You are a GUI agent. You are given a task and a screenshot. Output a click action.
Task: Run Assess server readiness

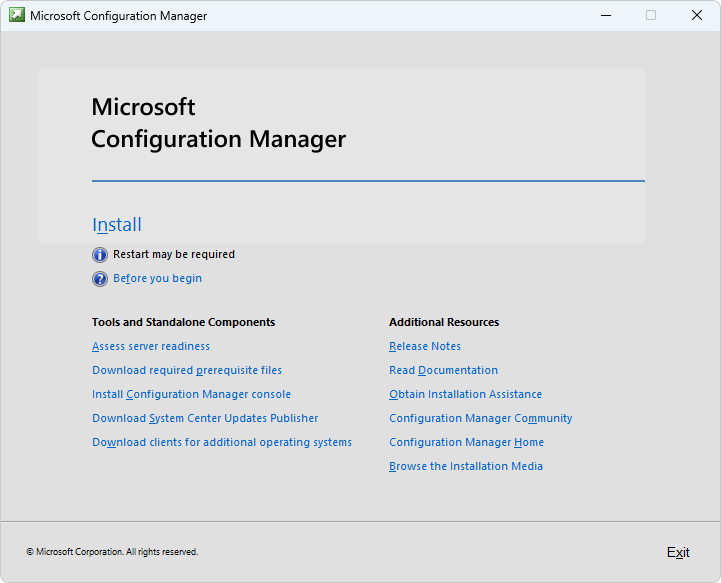click(x=151, y=346)
